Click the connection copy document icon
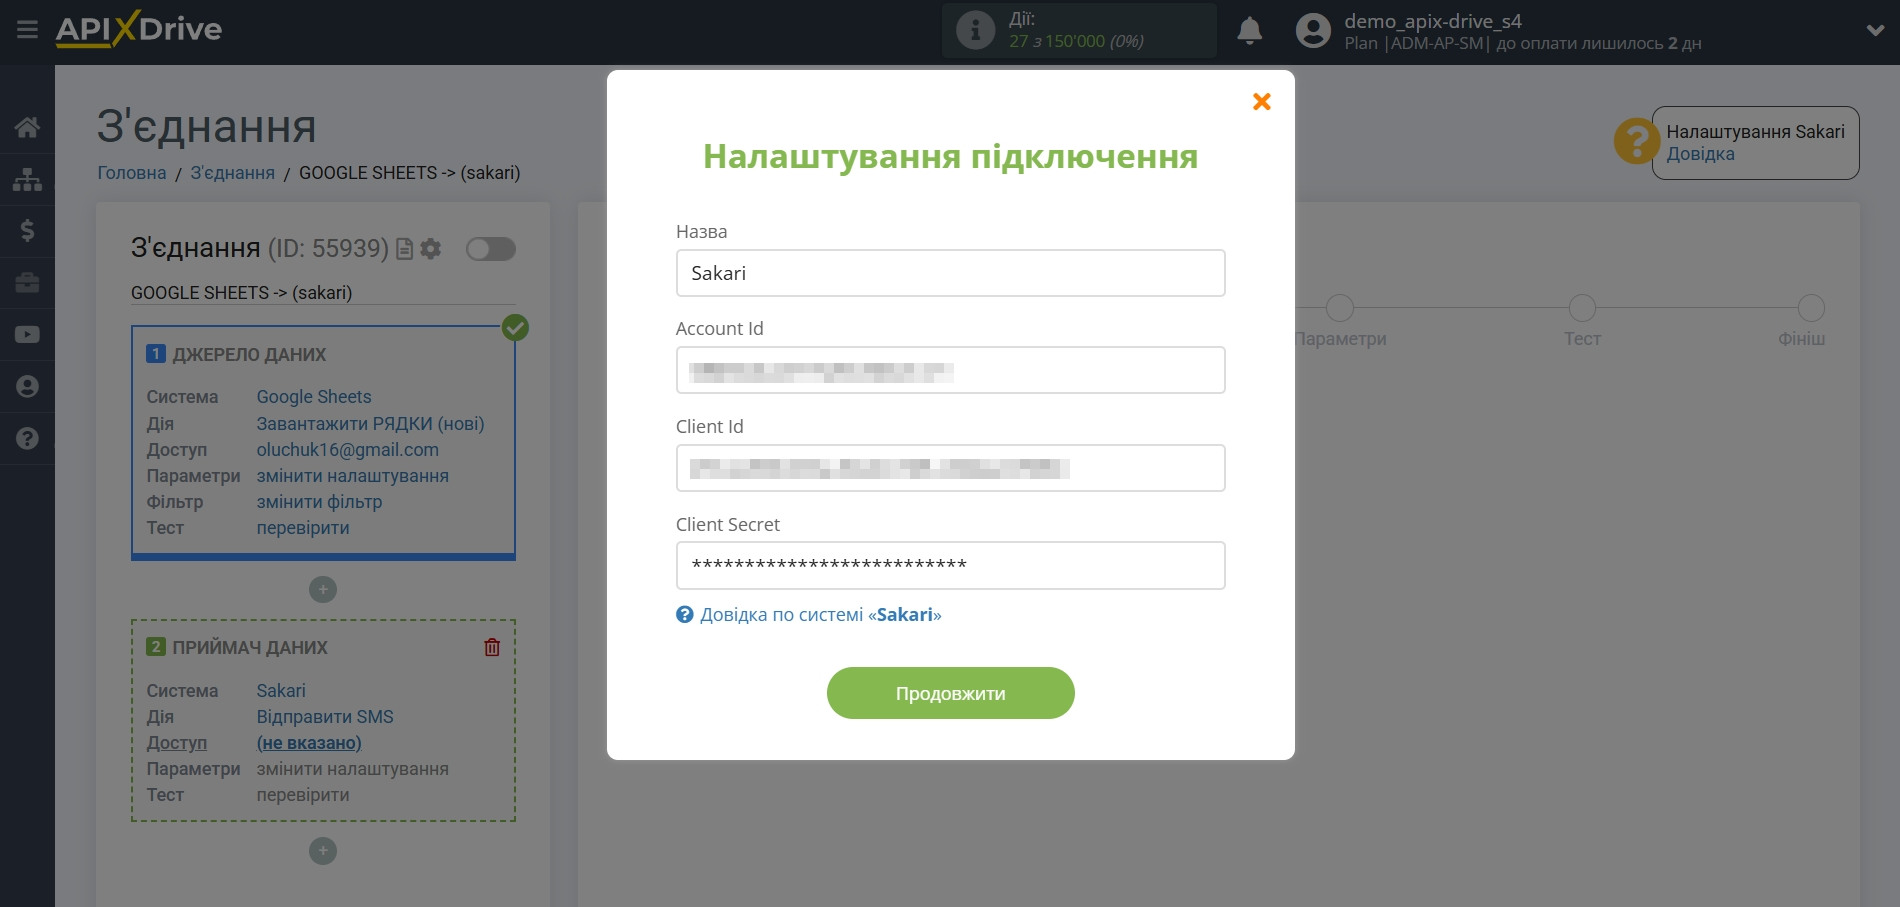Viewport: 1900px width, 907px height. [x=404, y=249]
